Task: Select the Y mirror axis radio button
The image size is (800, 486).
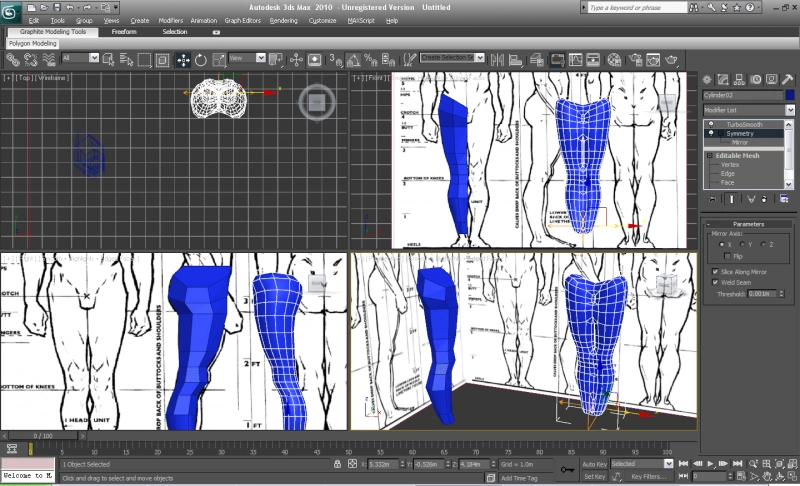Action: (741, 244)
